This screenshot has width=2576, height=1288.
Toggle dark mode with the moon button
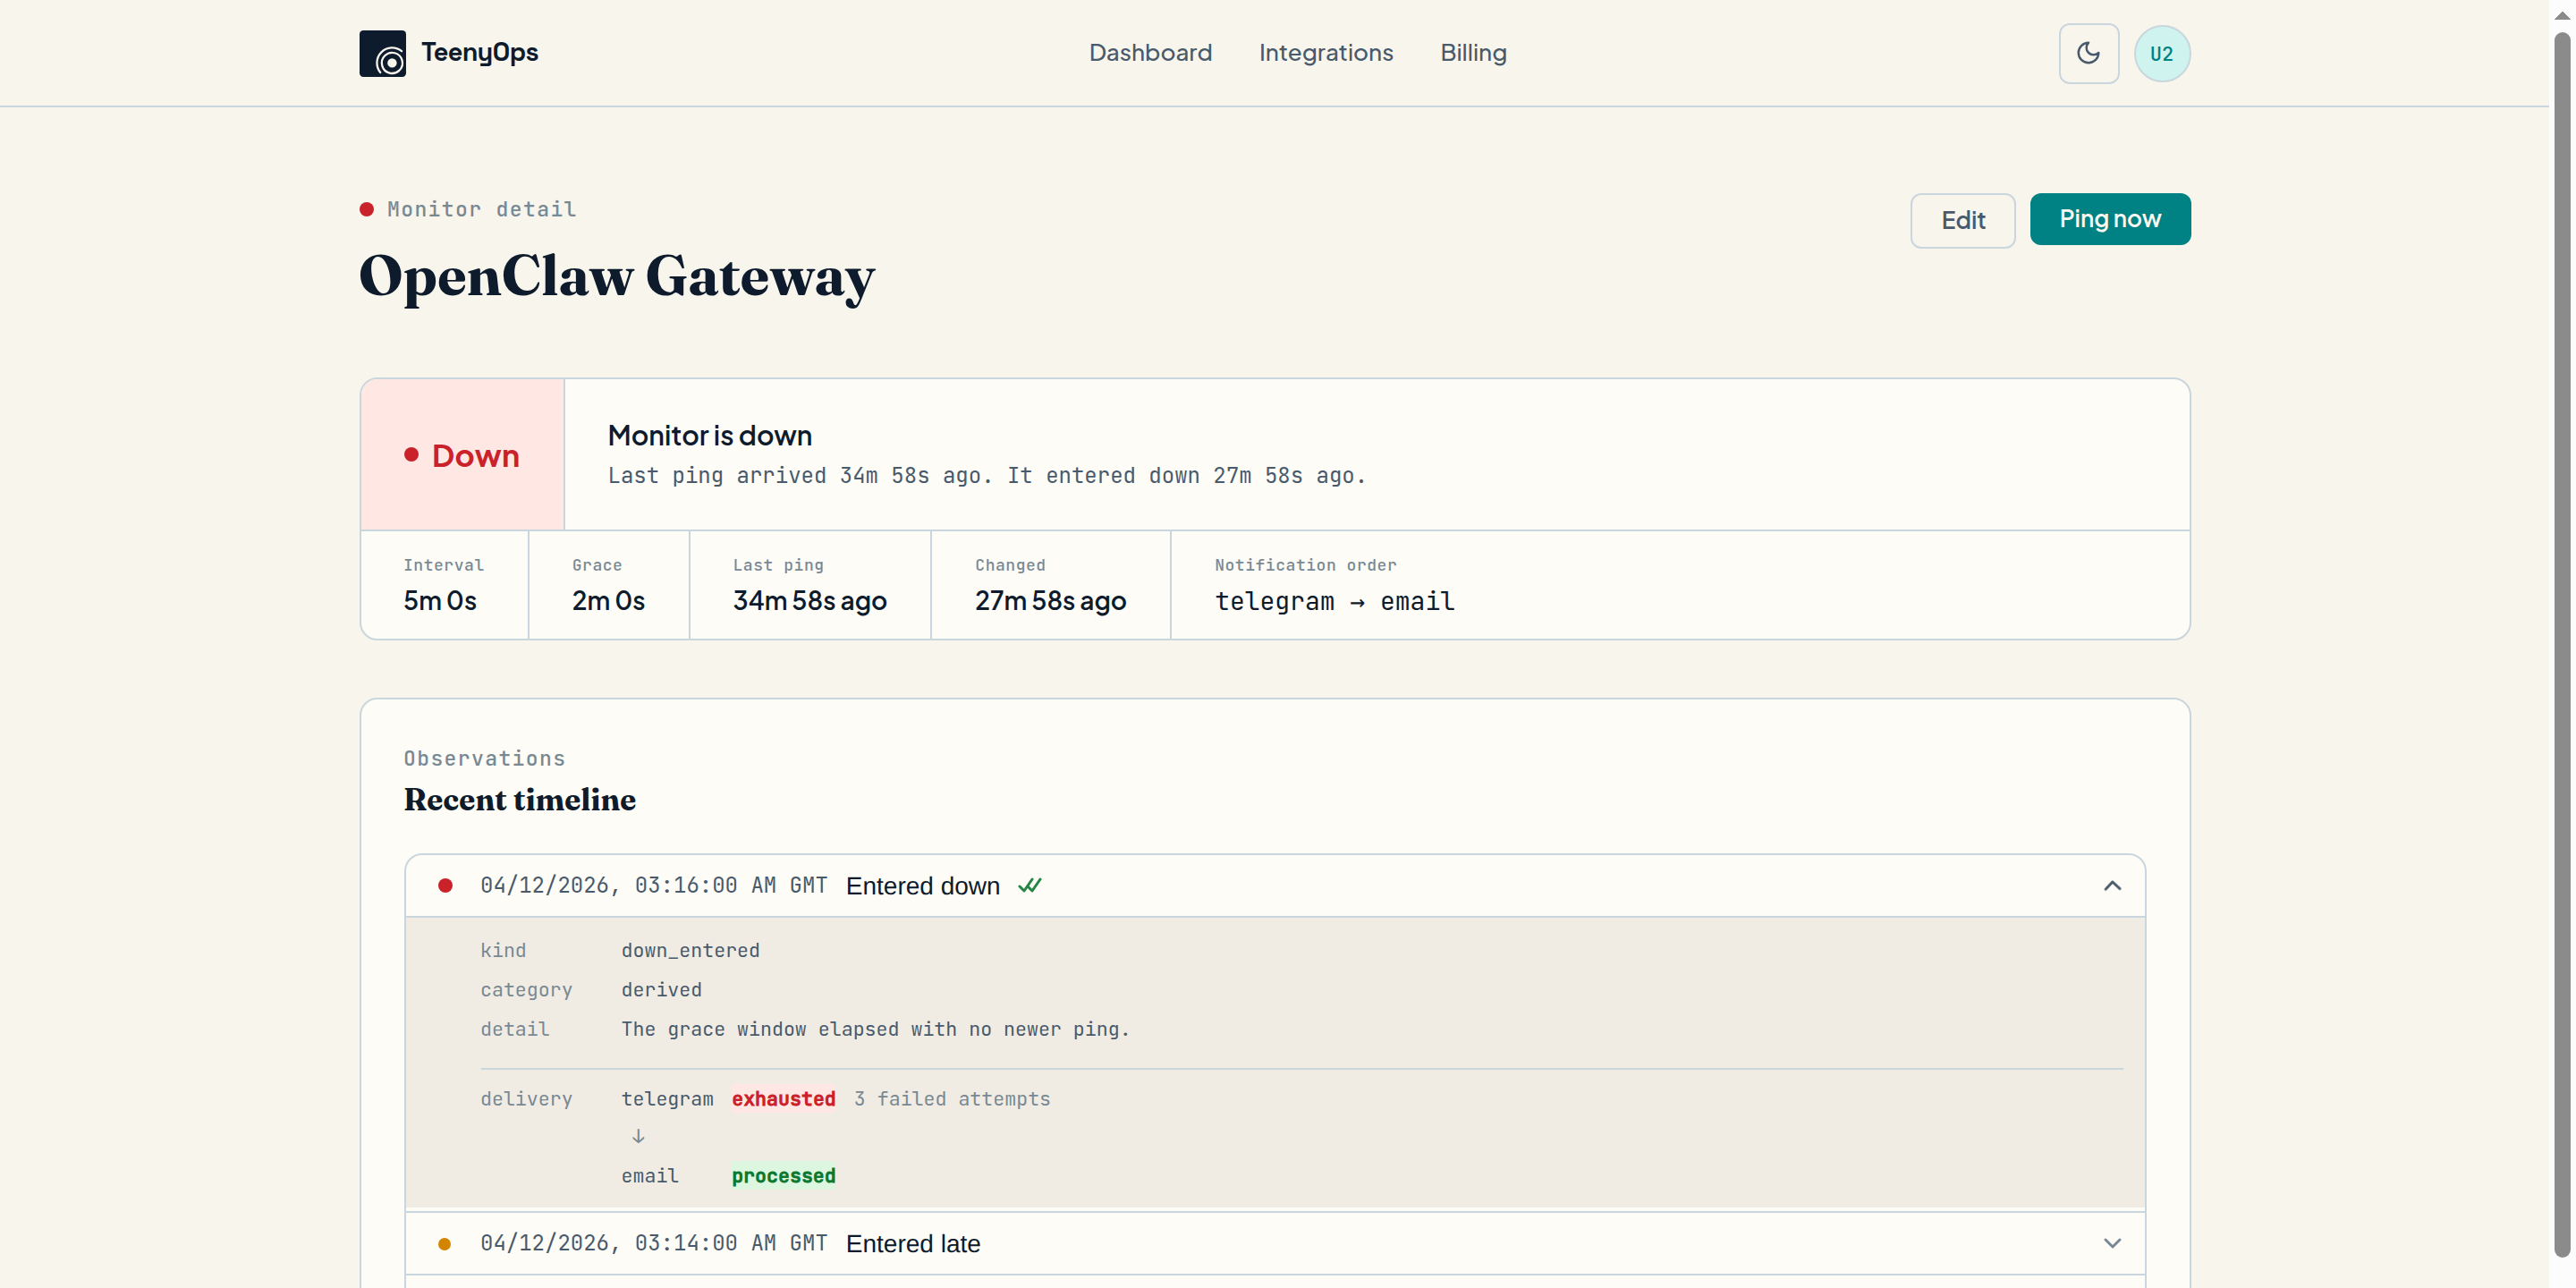2088,53
